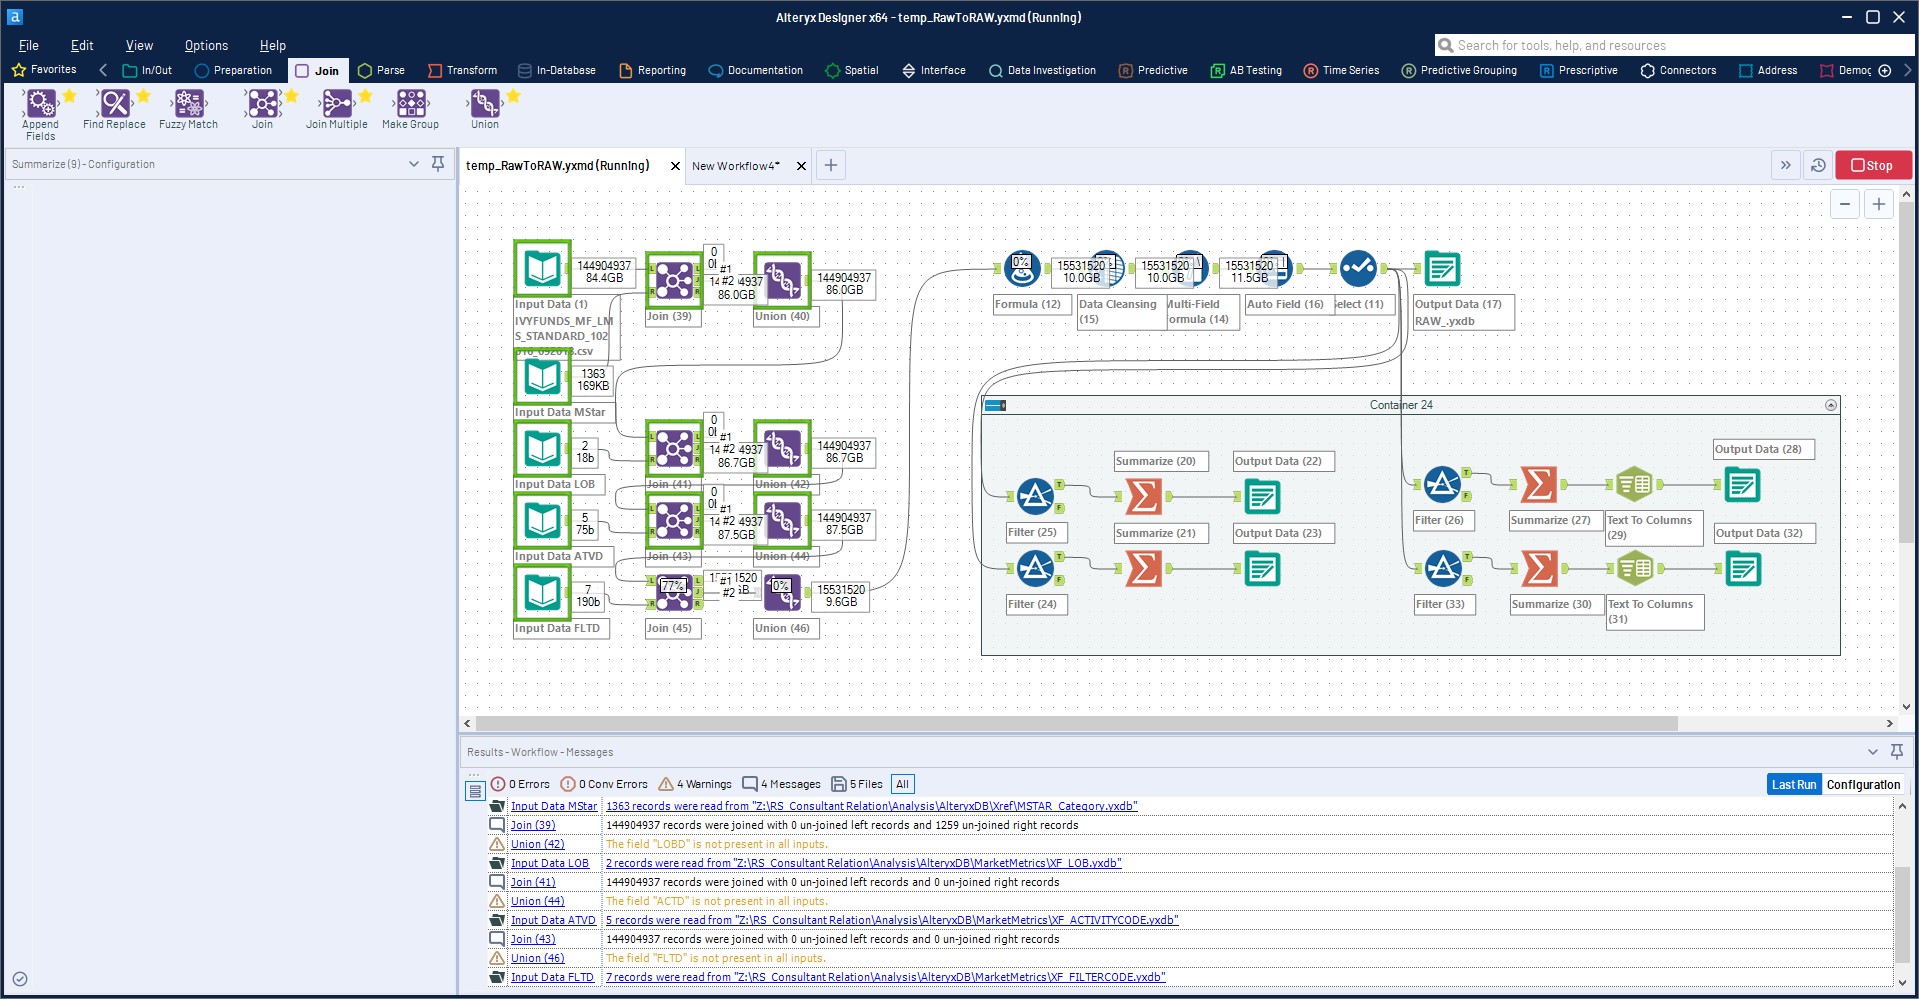Select the Append Fields tool
Image resolution: width=1919 pixels, height=999 pixels.
pyautogui.click(x=41, y=105)
